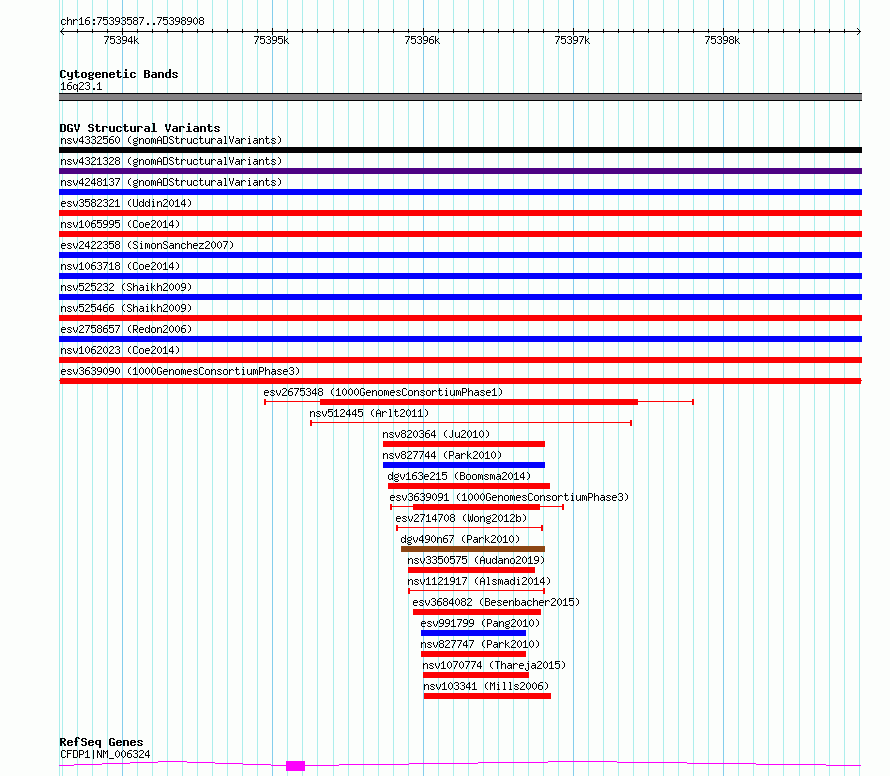Open dgv490n67 (Park2010) label

pyautogui.click(x=460, y=539)
